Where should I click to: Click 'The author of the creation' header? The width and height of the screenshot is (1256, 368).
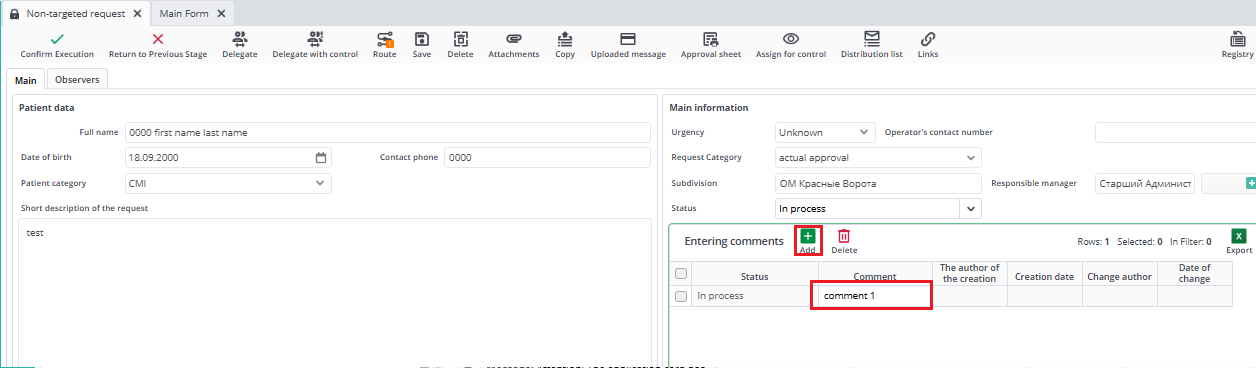tap(969, 273)
